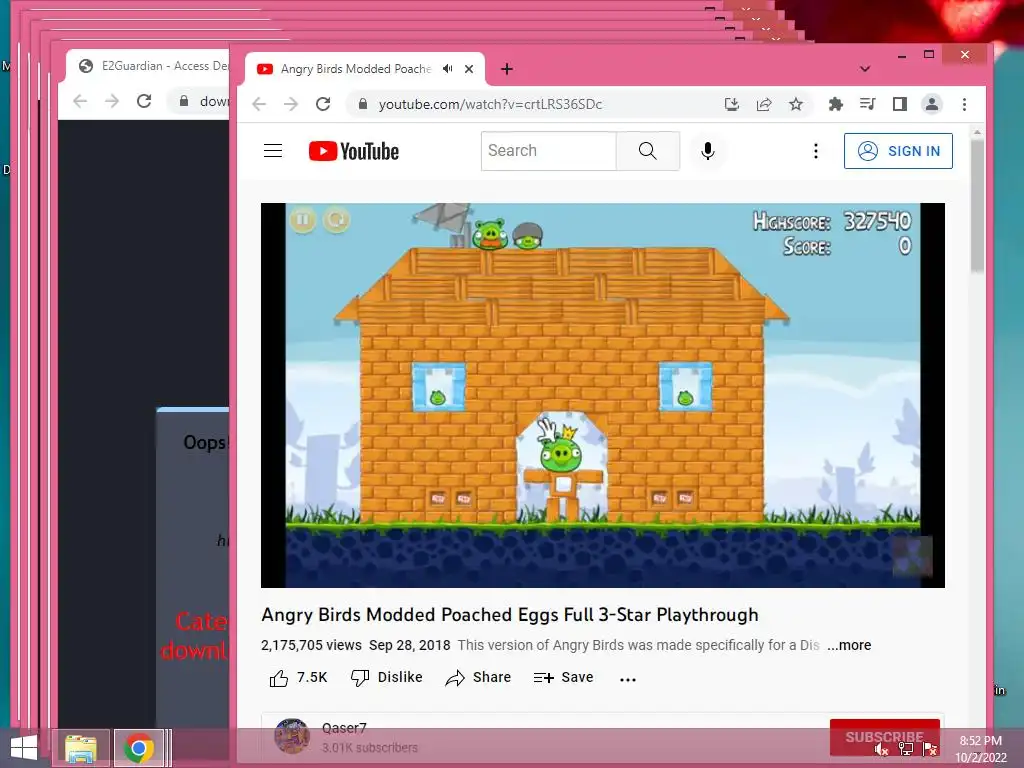This screenshot has width=1024, height=768.
Task: Open the tab search chevron dropdown
Action: pos(865,69)
